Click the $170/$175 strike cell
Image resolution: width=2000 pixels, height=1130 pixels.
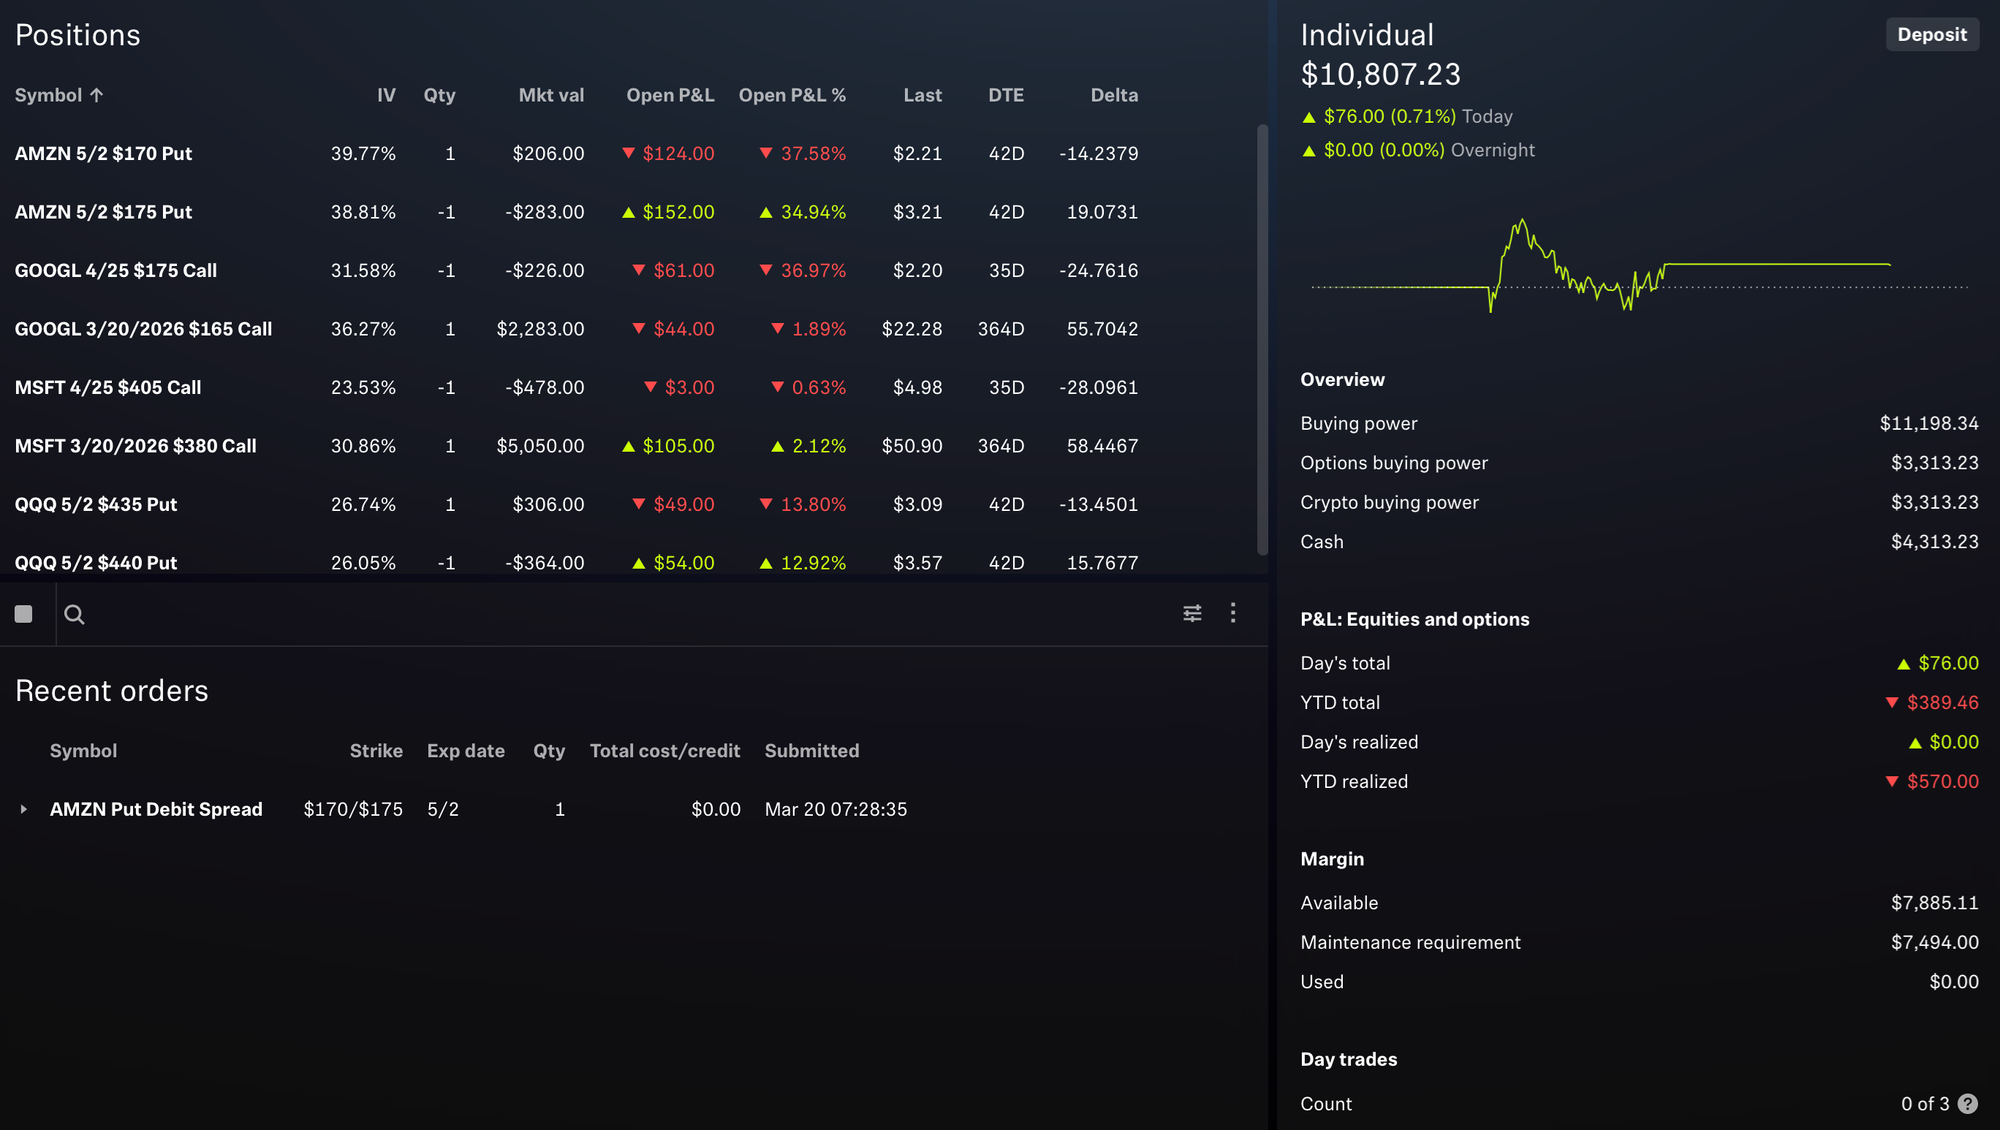(x=353, y=809)
